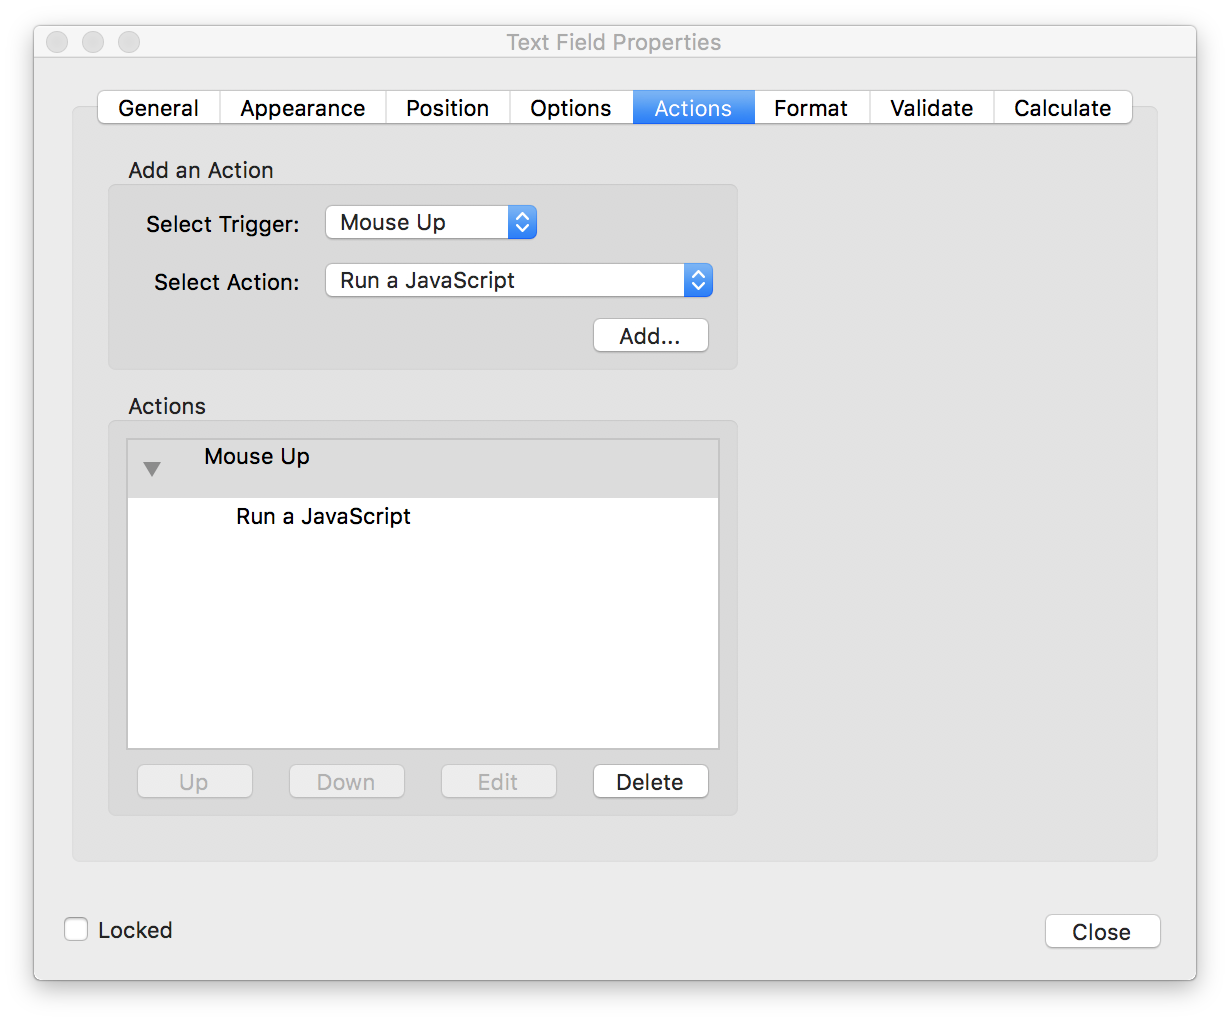Select the Actions tab

point(693,107)
